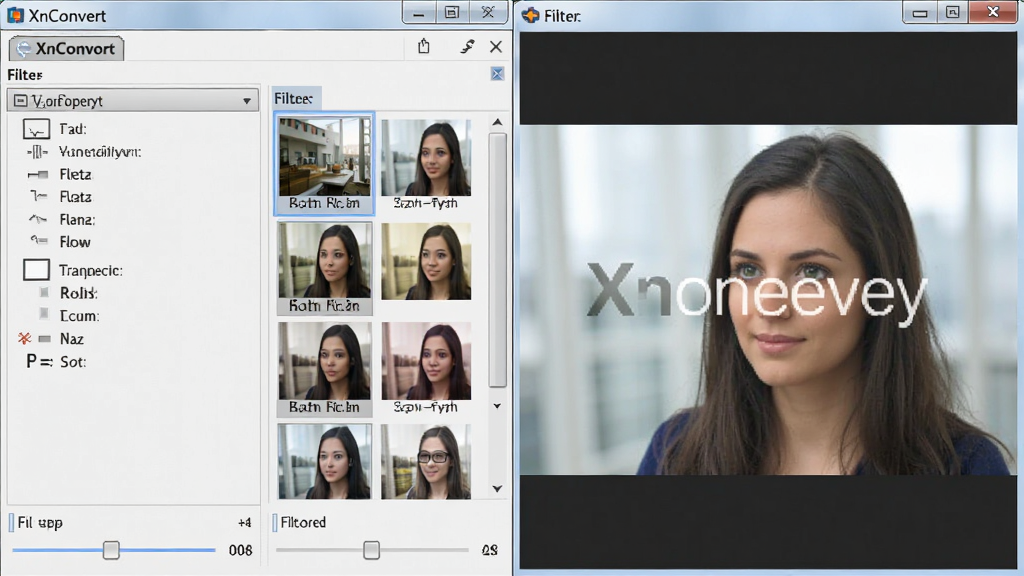This screenshot has width=1024, height=576.
Task: Select the room interior filter thumbnail
Action: click(325, 163)
